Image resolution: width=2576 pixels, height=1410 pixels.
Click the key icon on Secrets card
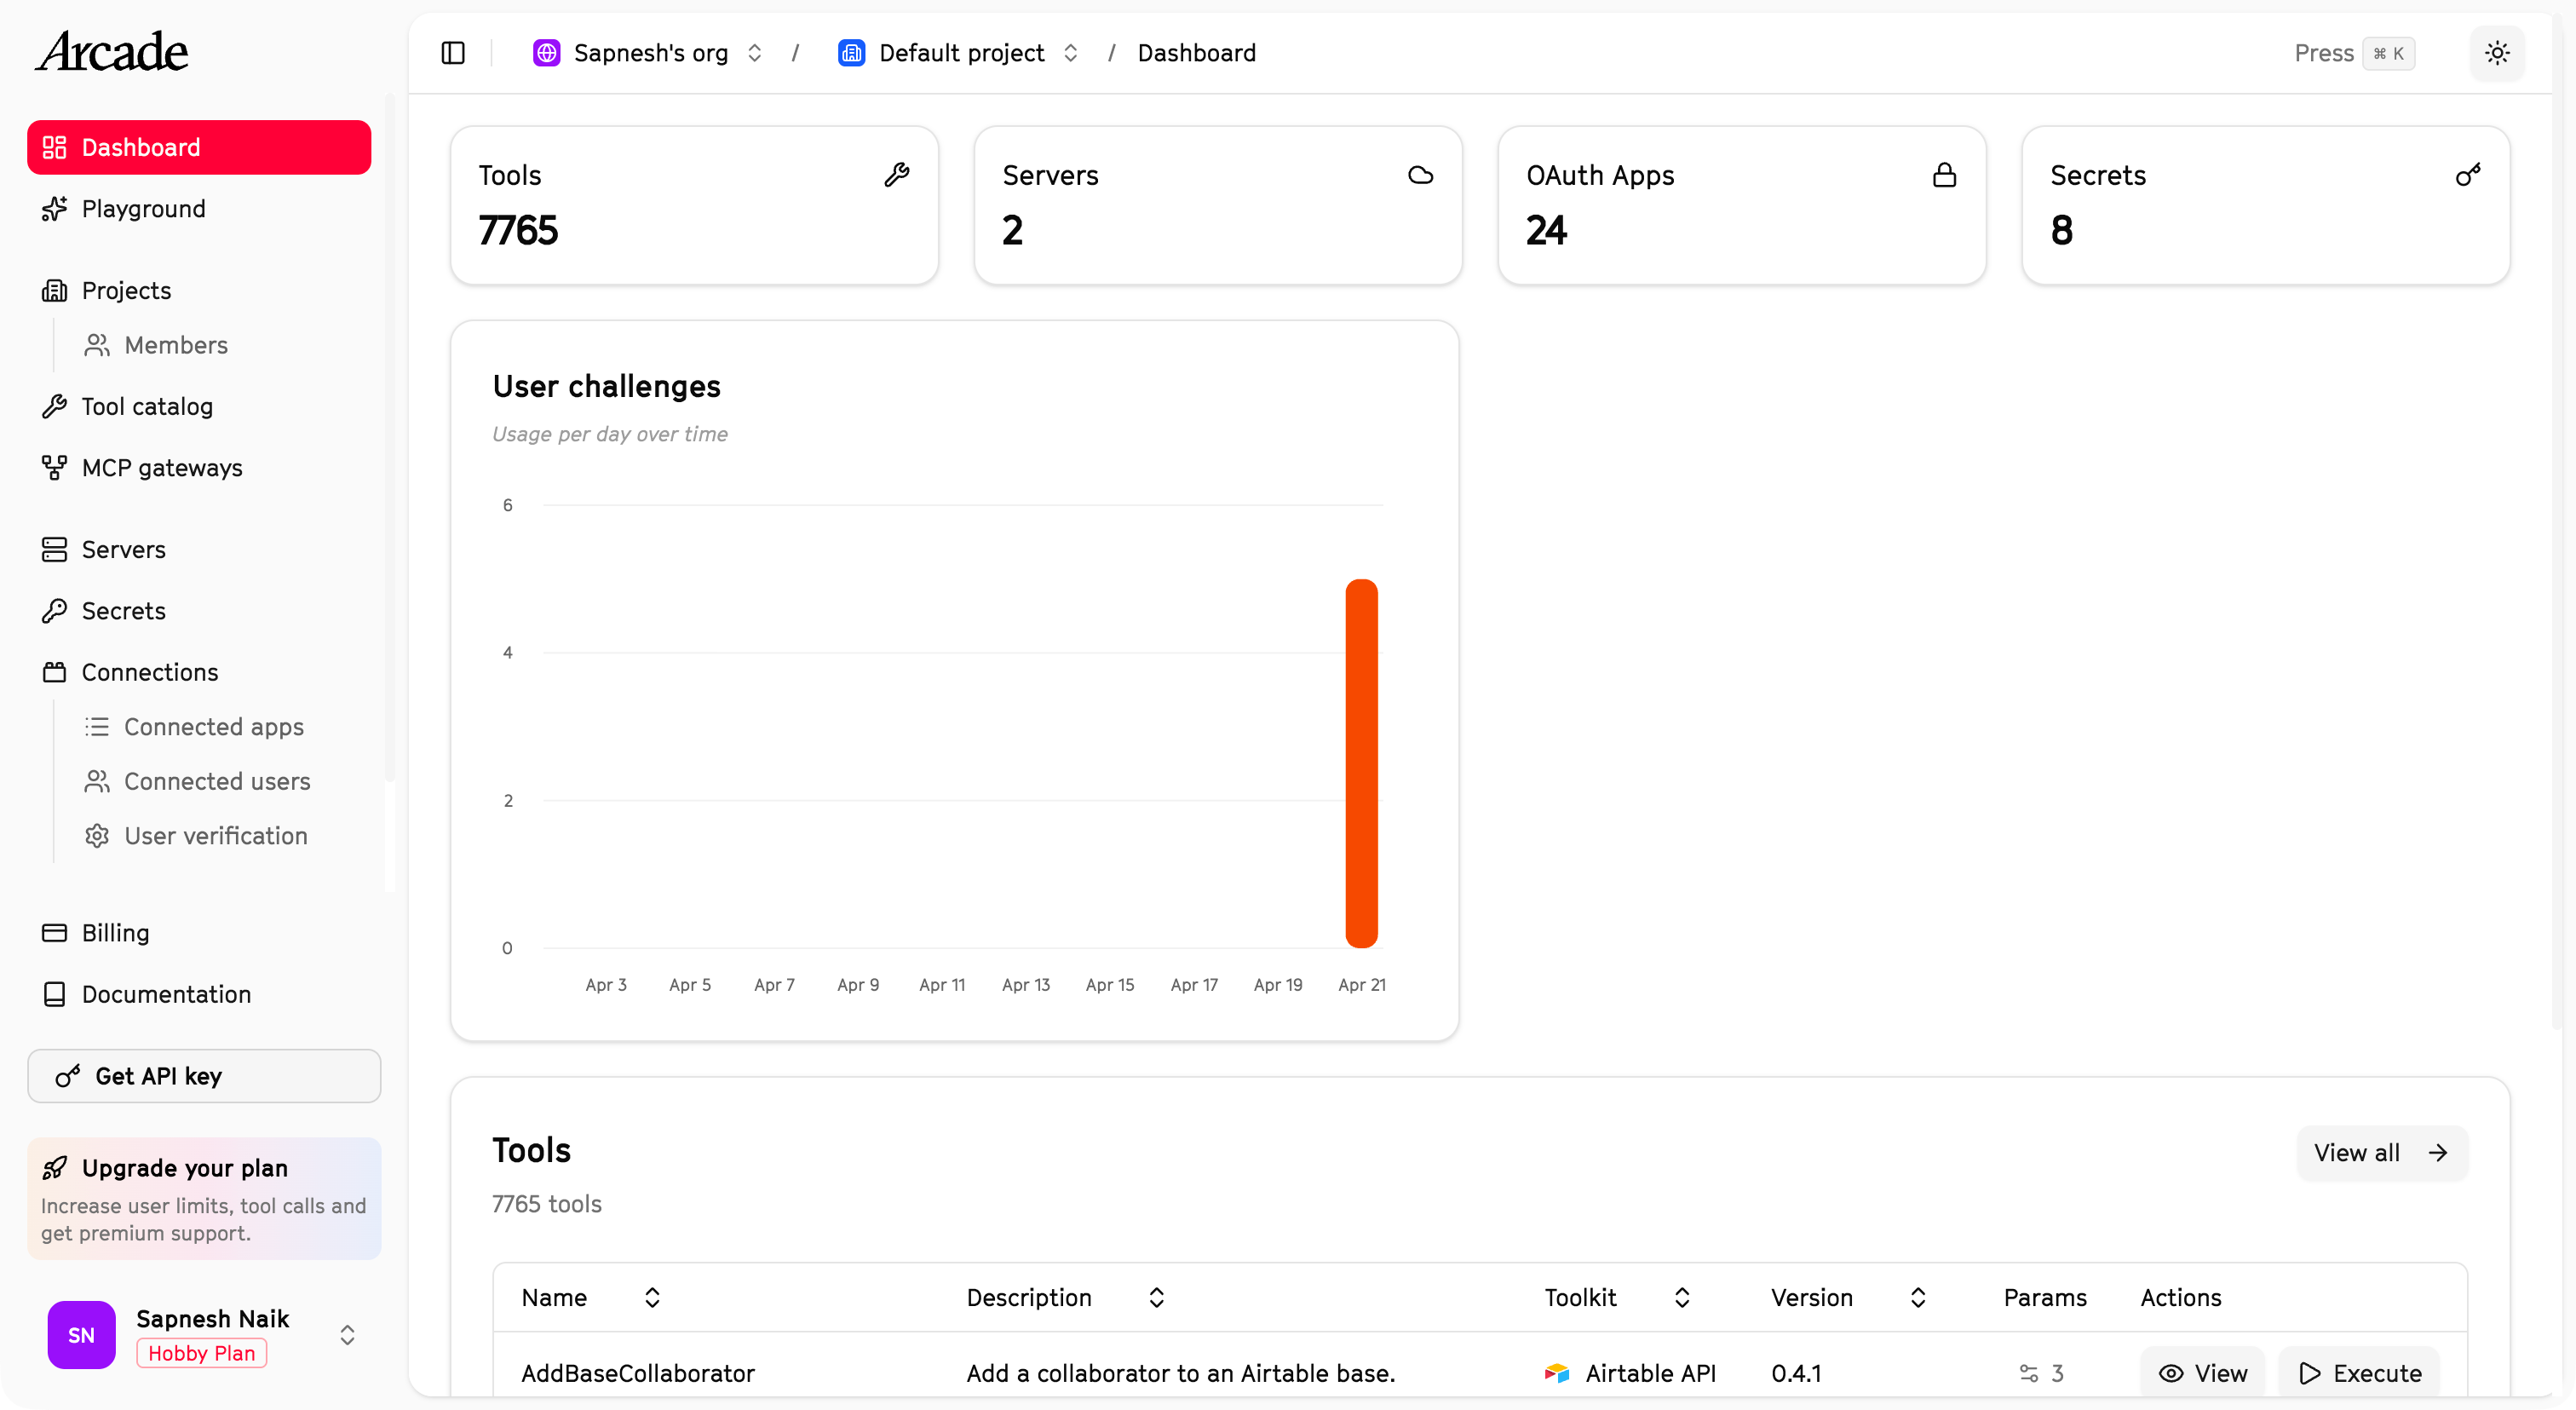click(2468, 175)
